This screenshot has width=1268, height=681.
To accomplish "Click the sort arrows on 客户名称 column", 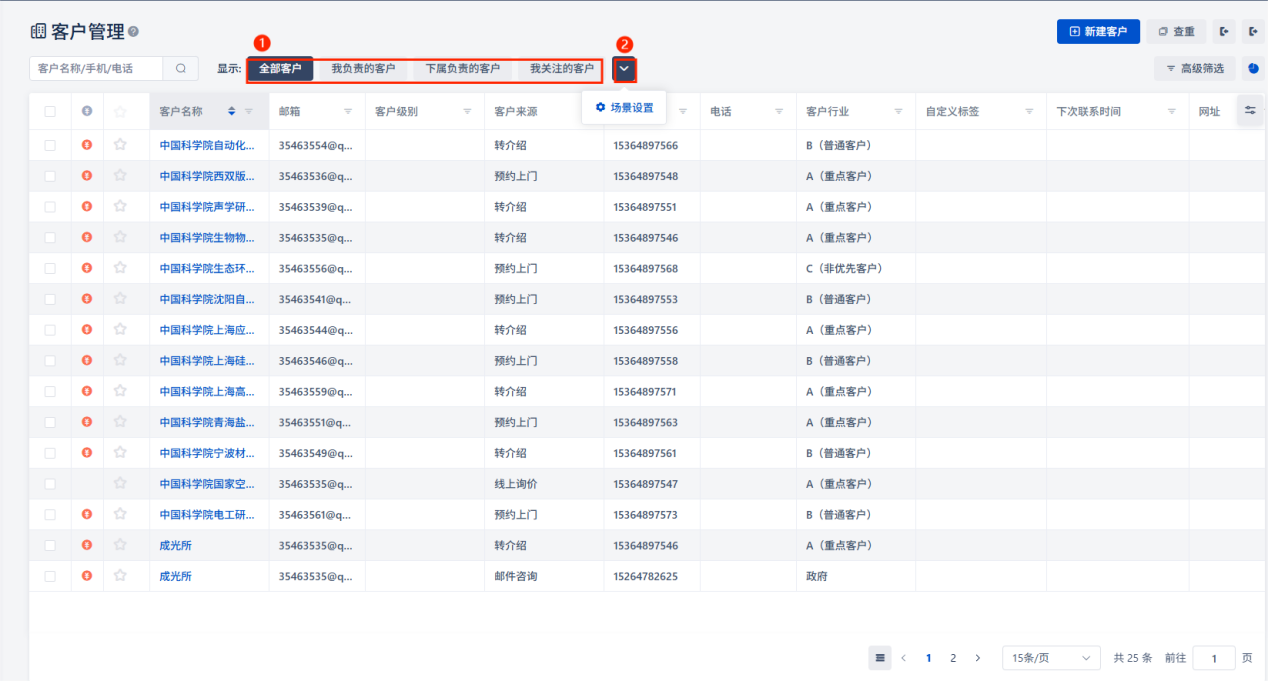I will (232, 111).
